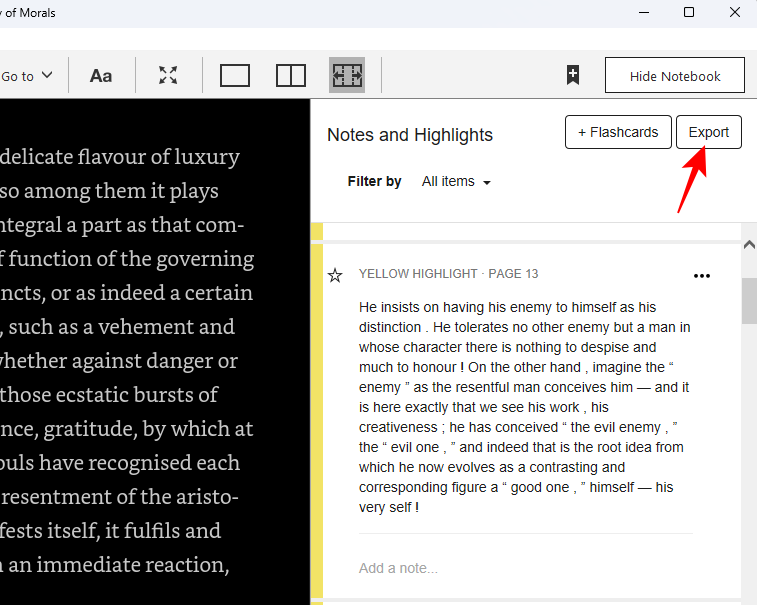Click the Hide Notebook button
The height and width of the screenshot is (605, 757).
pyautogui.click(x=675, y=76)
